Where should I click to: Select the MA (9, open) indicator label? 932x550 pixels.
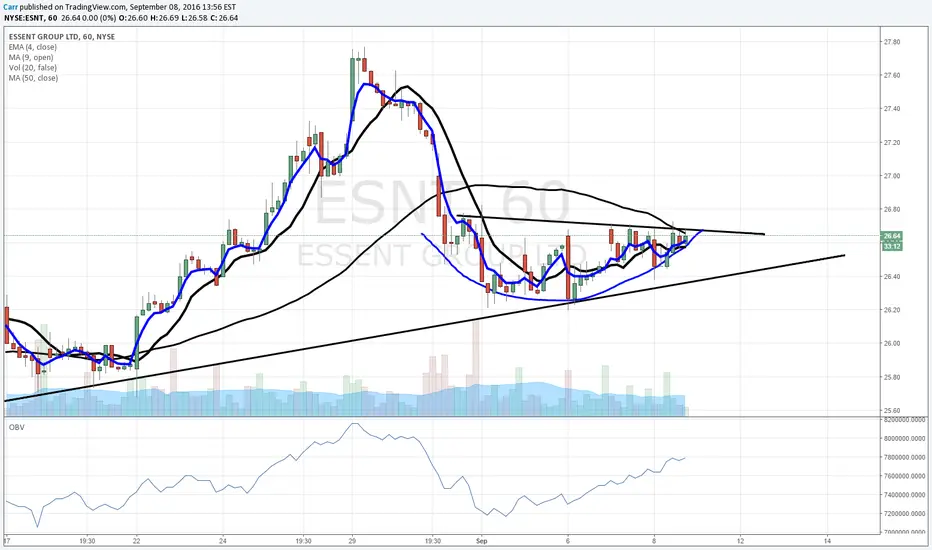(x=31, y=57)
